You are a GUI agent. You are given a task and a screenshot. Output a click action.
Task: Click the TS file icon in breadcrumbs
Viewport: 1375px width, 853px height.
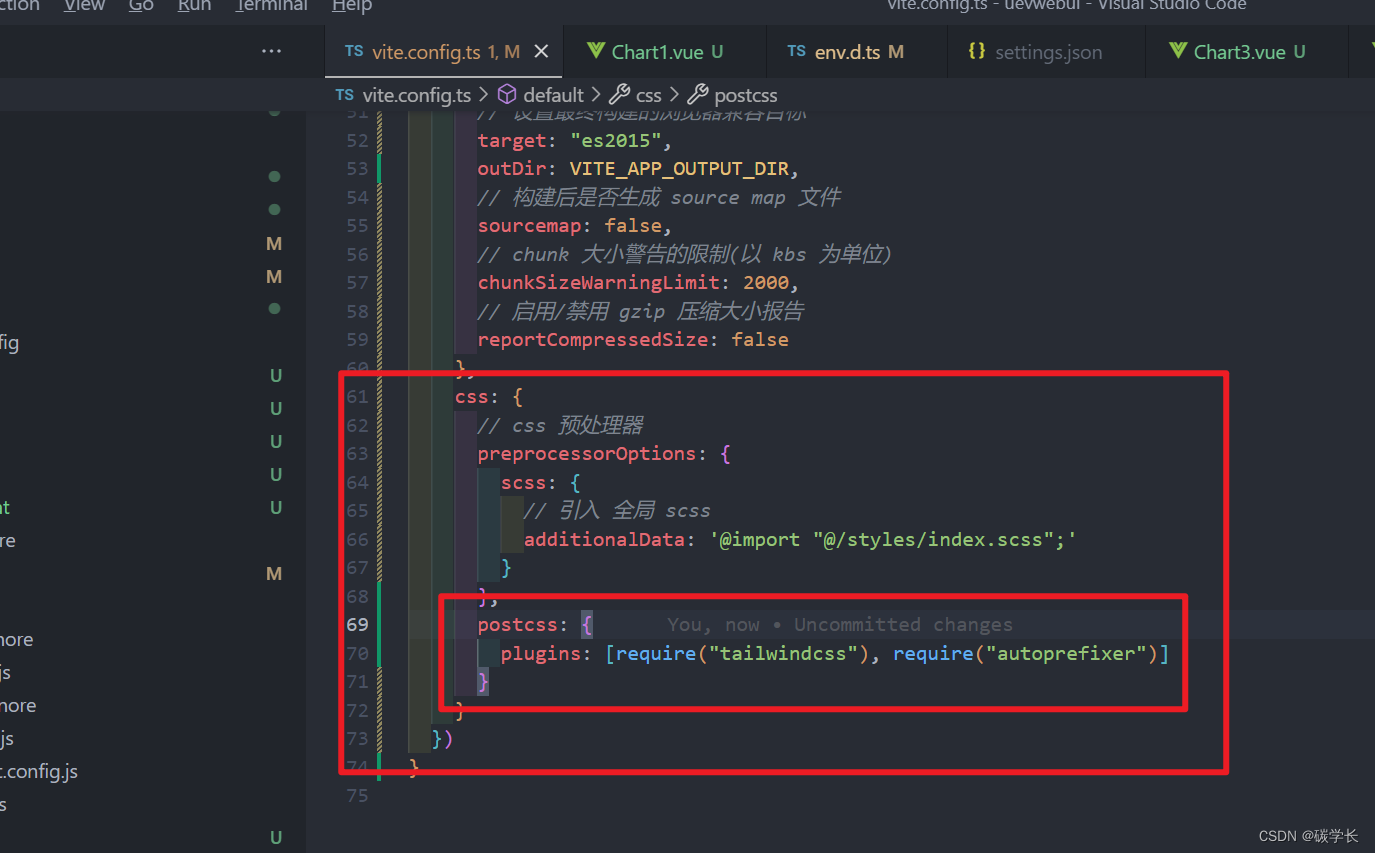click(345, 95)
